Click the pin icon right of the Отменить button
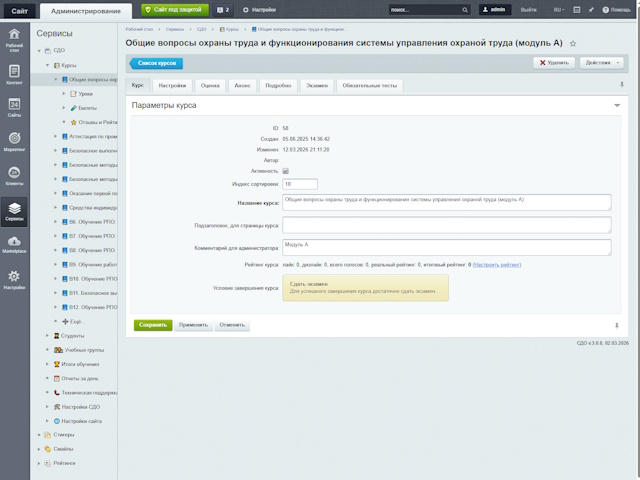The height and width of the screenshot is (480, 640). tap(617, 325)
